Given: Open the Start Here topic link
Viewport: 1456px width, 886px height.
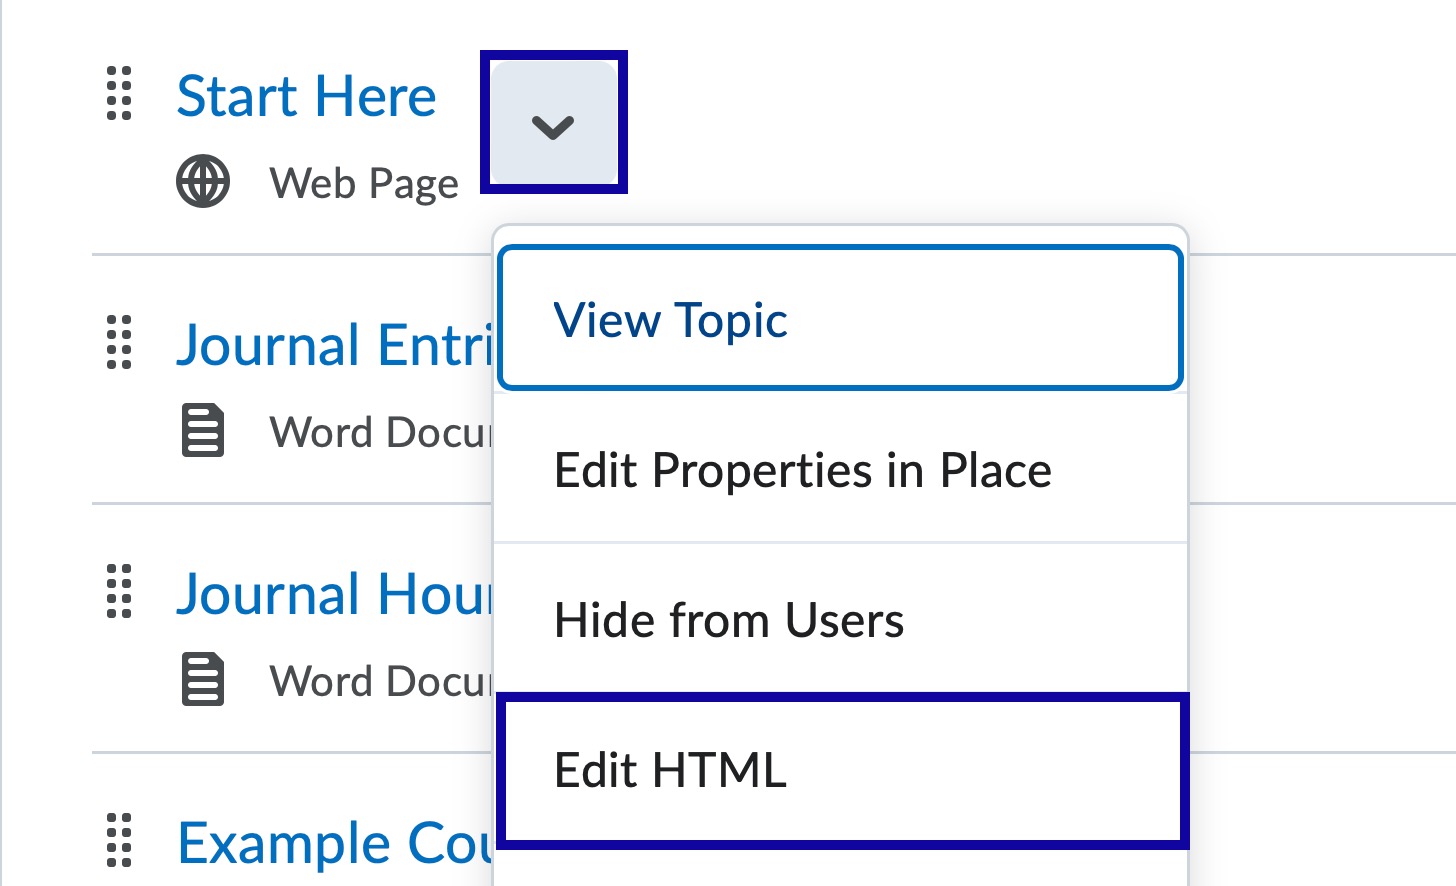Looking at the screenshot, I should tap(306, 96).
